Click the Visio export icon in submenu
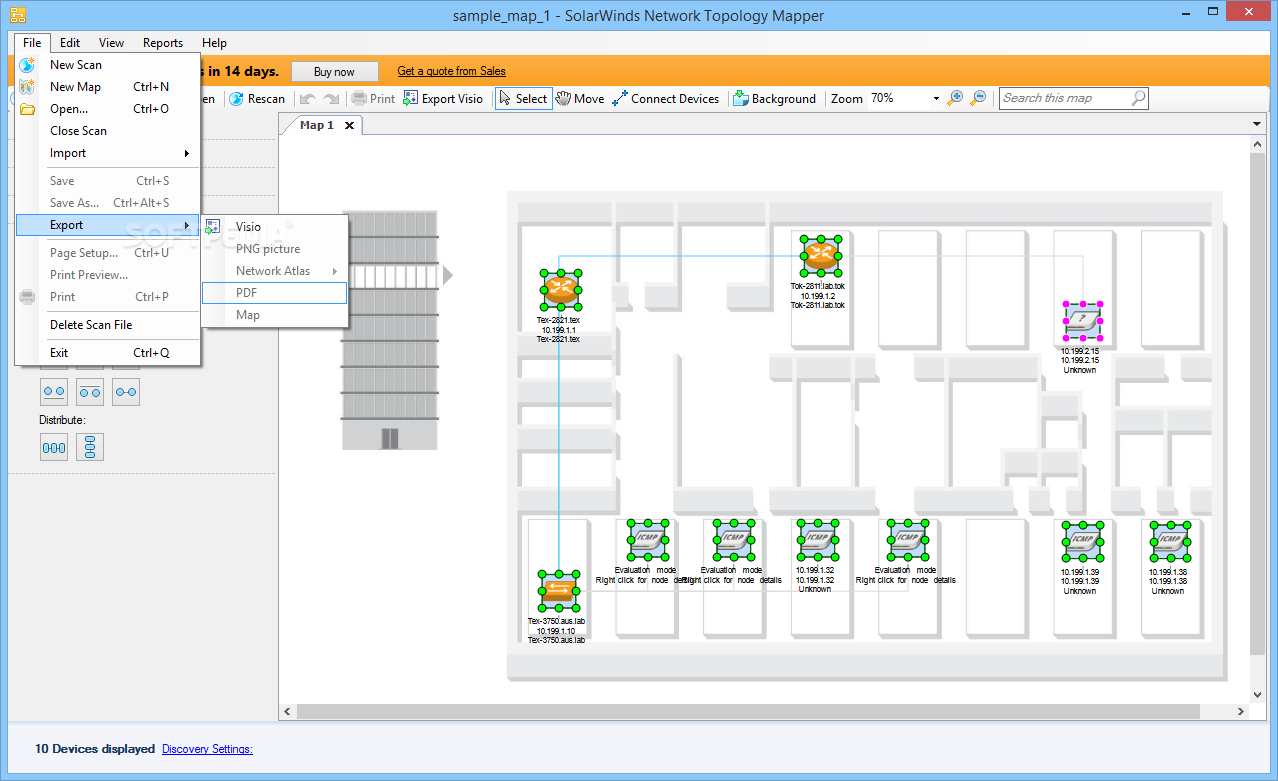Image resolution: width=1278 pixels, height=781 pixels. tap(213, 227)
